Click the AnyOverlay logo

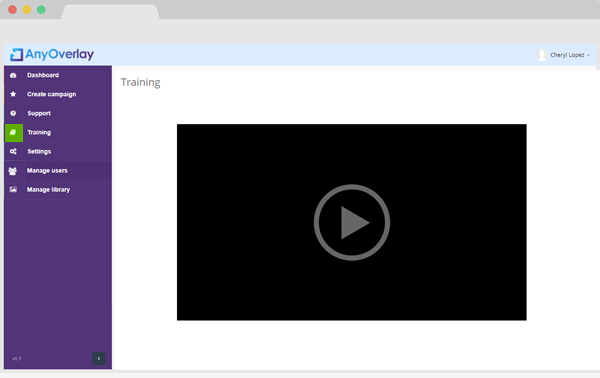tap(52, 54)
